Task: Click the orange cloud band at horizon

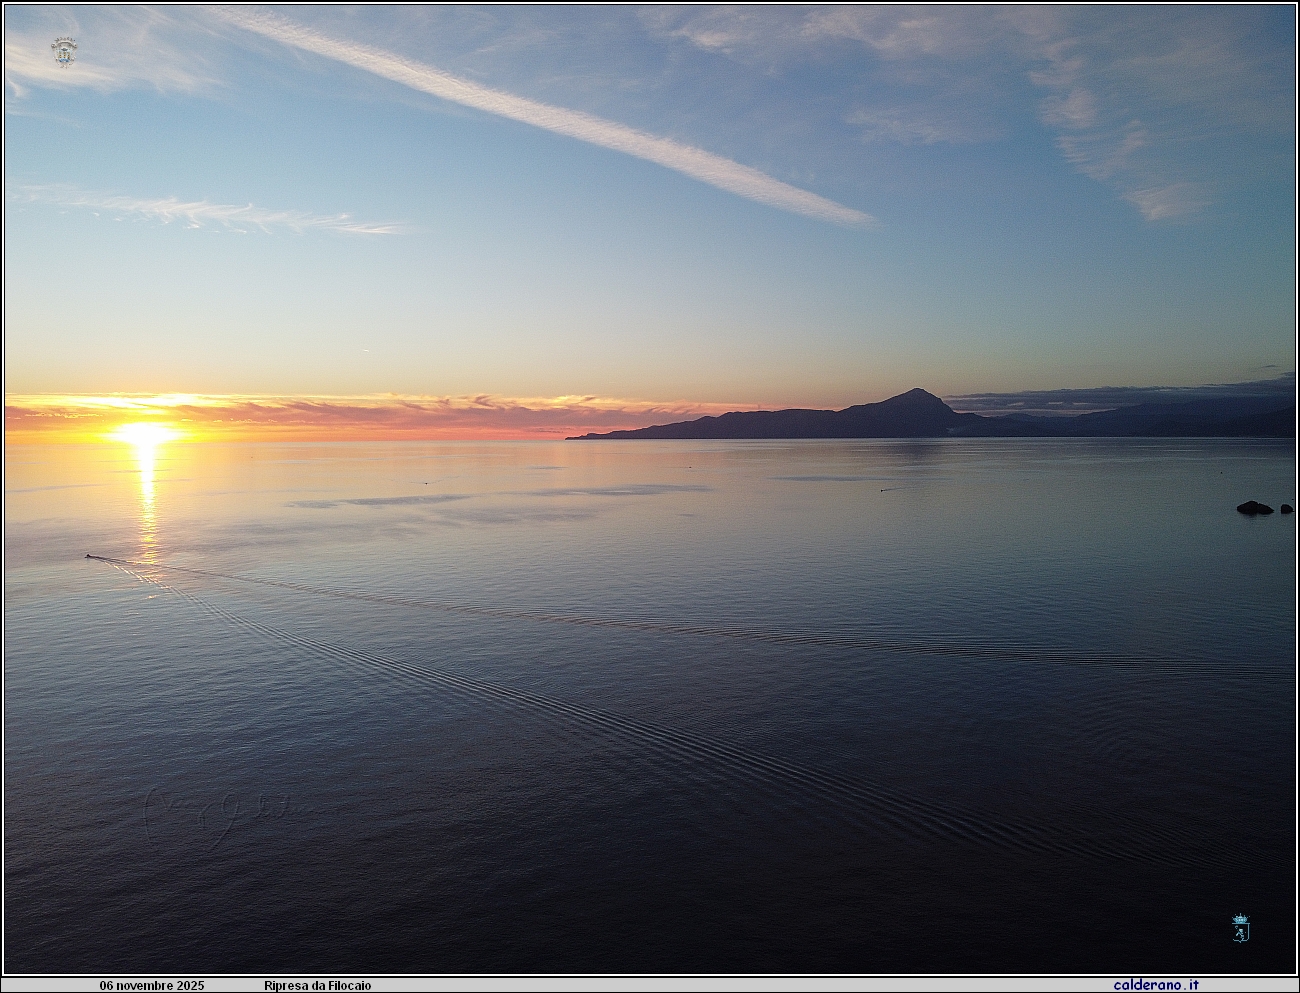Action: point(400,412)
